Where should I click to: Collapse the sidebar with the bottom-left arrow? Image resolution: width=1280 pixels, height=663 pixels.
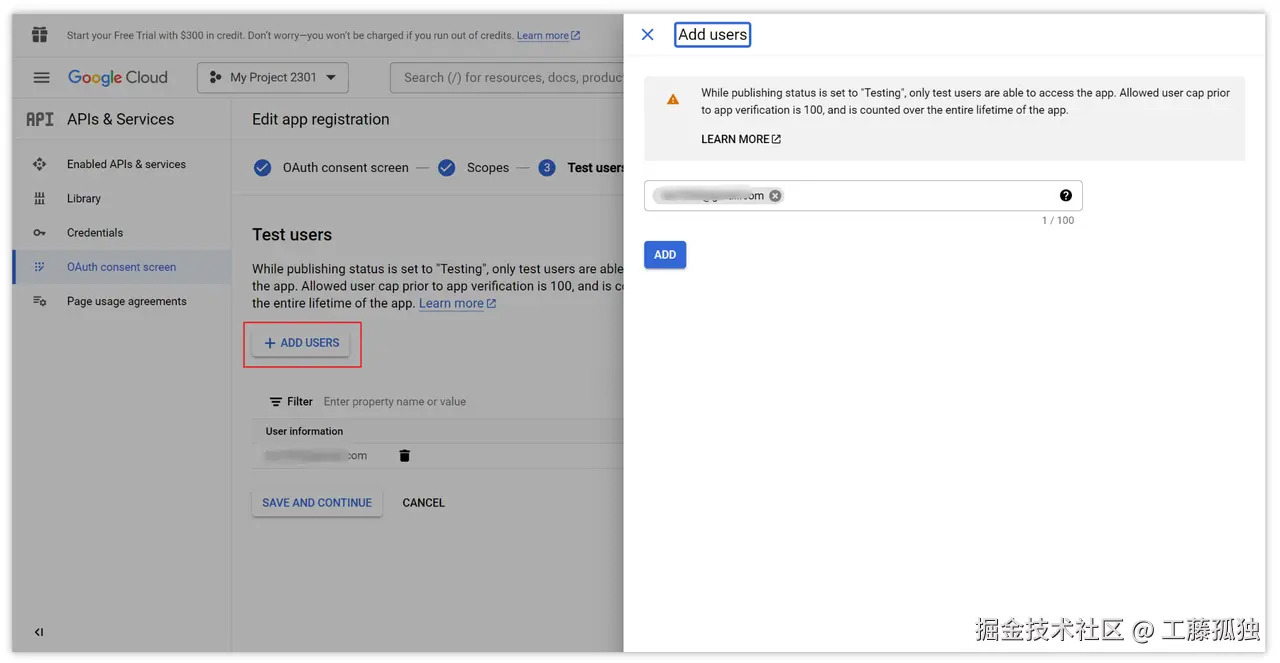(38, 632)
